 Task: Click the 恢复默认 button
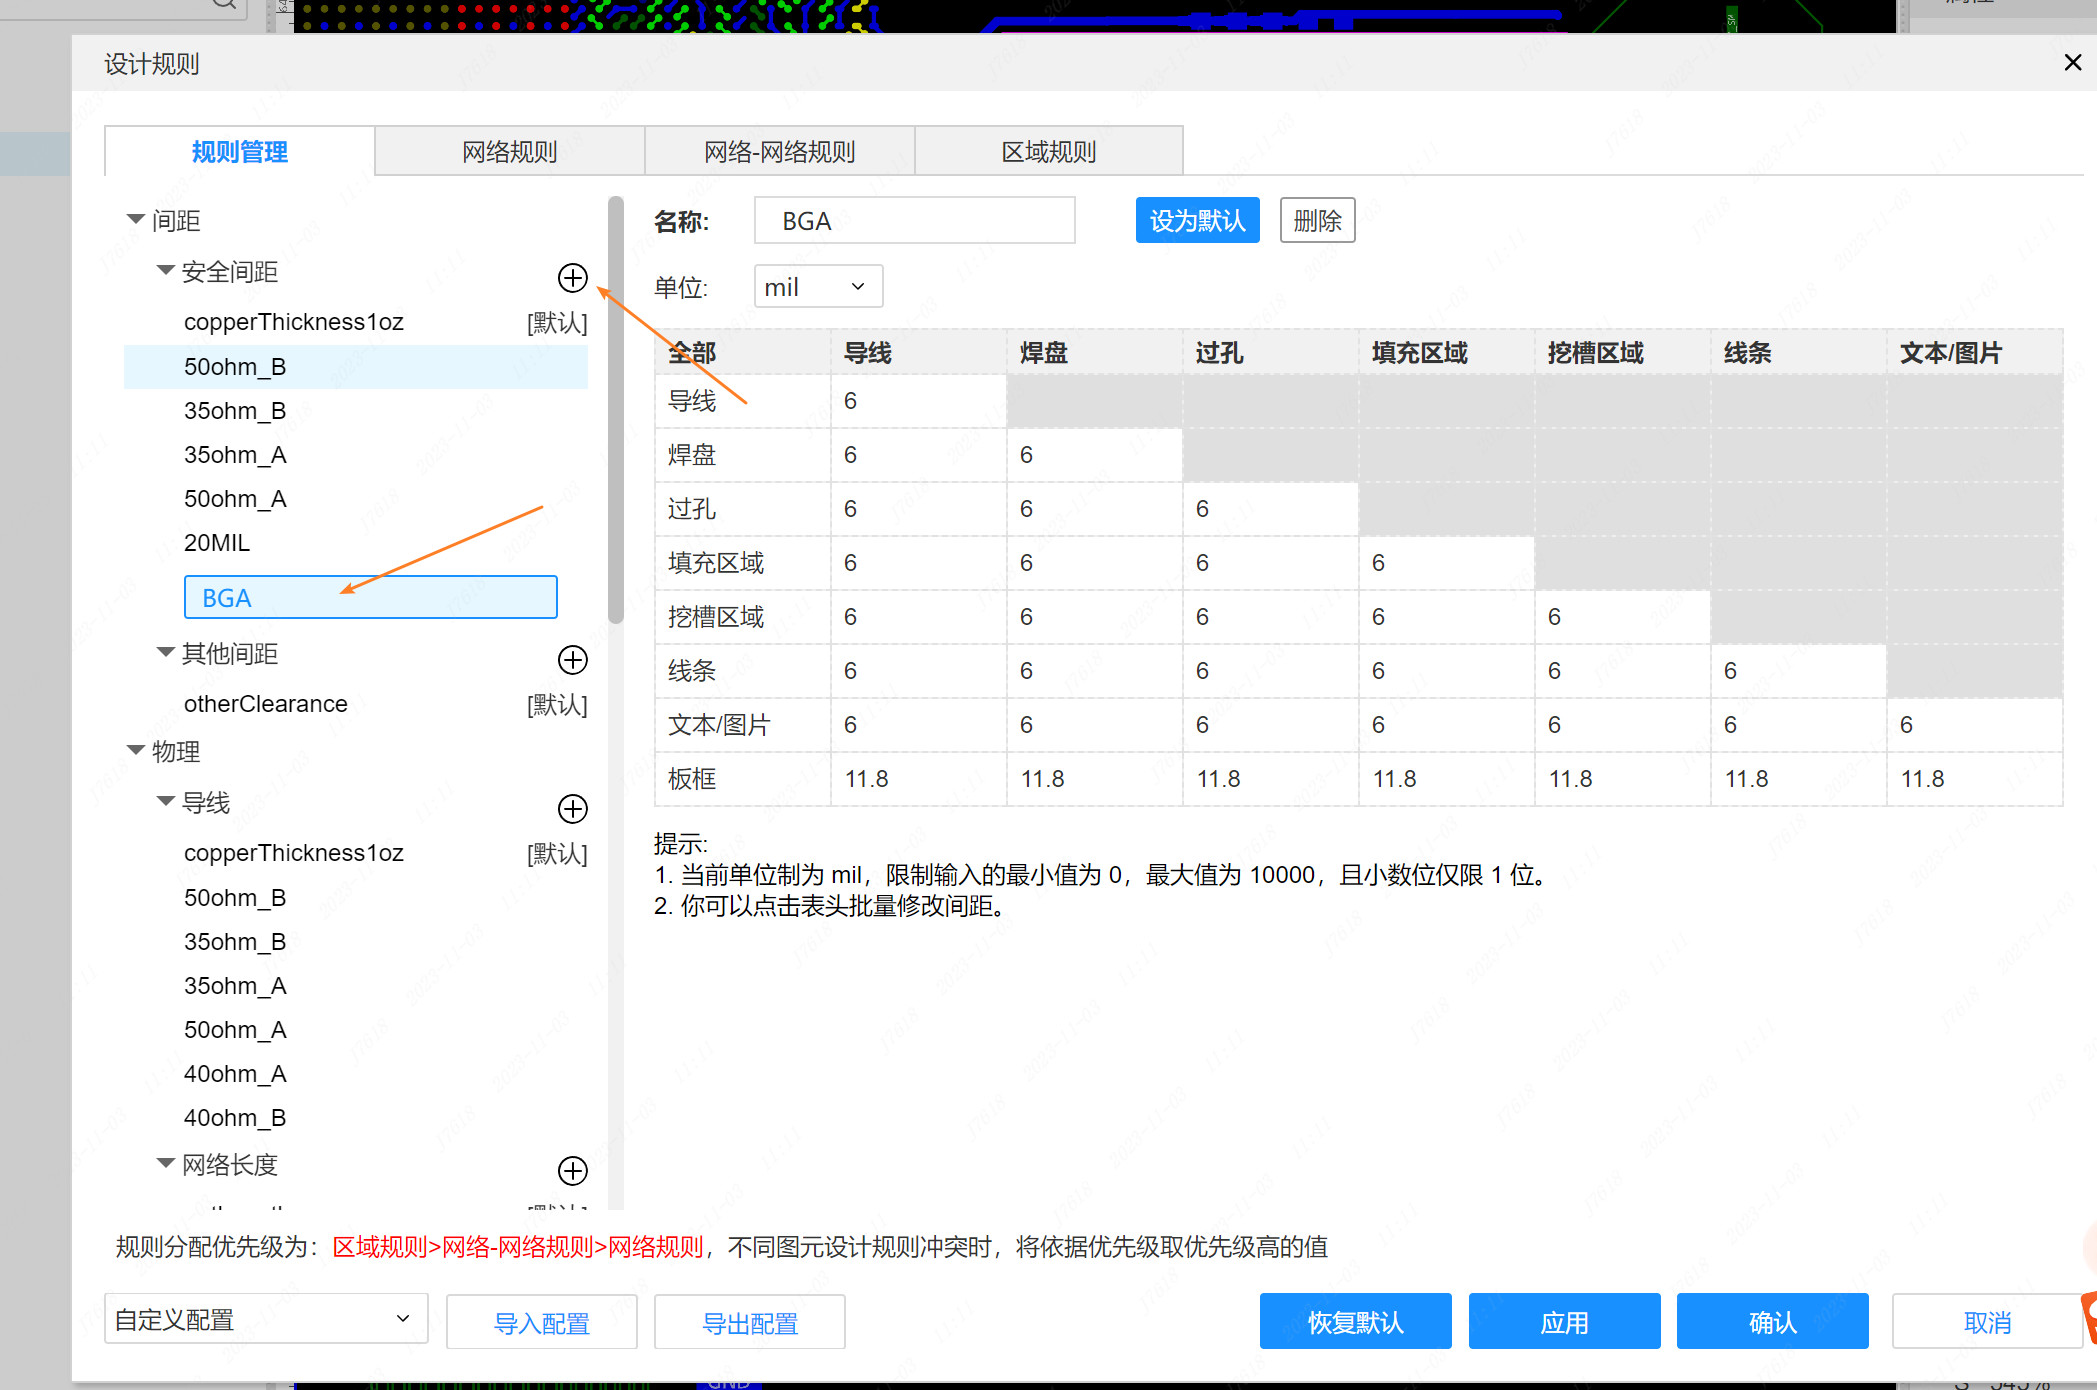[x=1355, y=1321]
